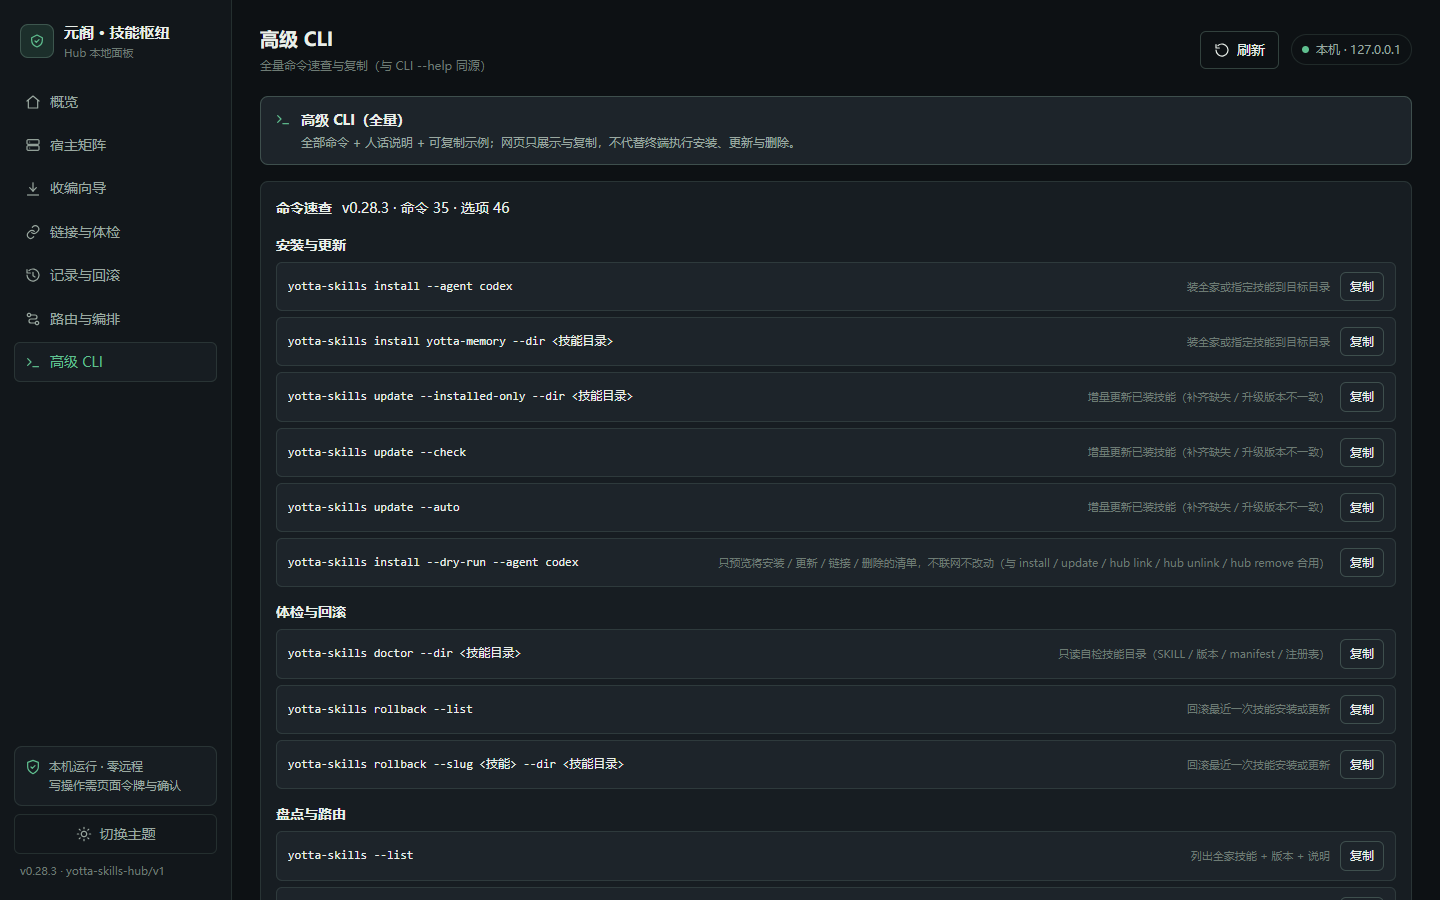Click the link icon beside 链接与体检
This screenshot has width=1440, height=900.
[x=33, y=232]
